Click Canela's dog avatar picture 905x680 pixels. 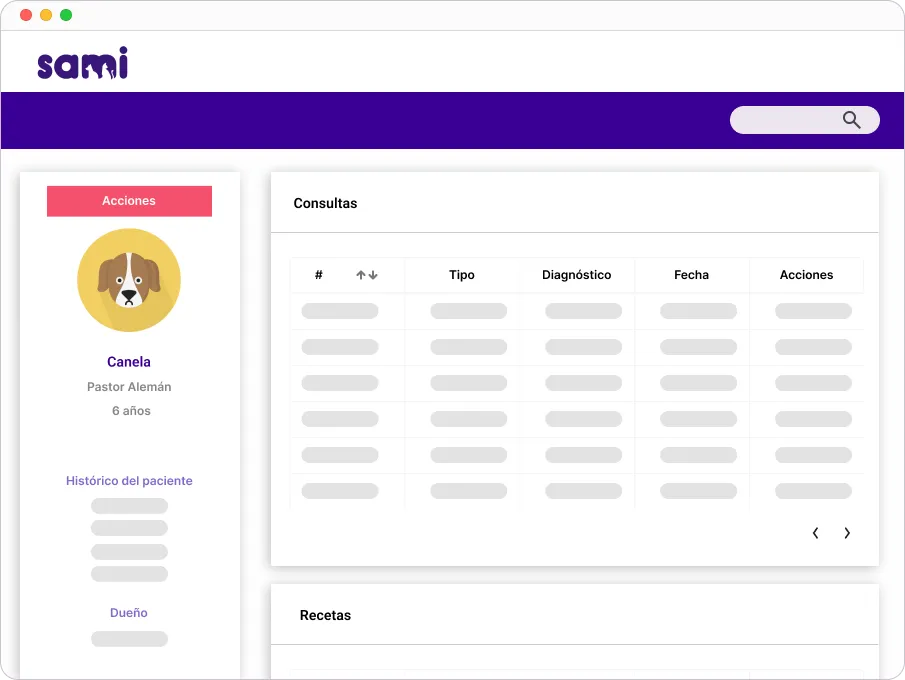point(129,280)
